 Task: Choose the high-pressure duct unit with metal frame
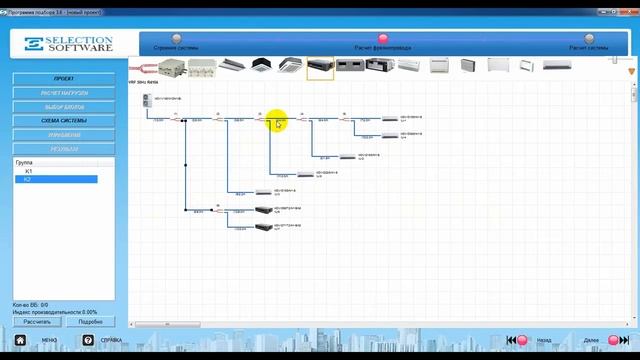coord(380,65)
